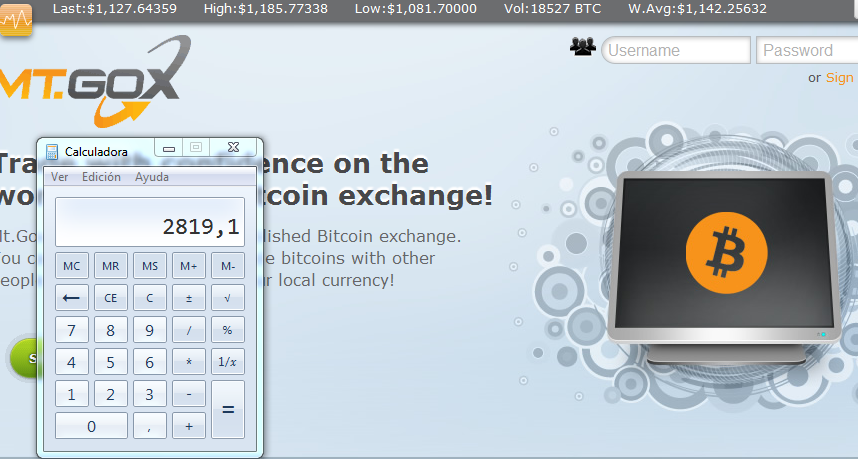858x459 pixels.
Task: Click the W.Avg:$1,142.25632 ticker value
Action: tap(698, 9)
